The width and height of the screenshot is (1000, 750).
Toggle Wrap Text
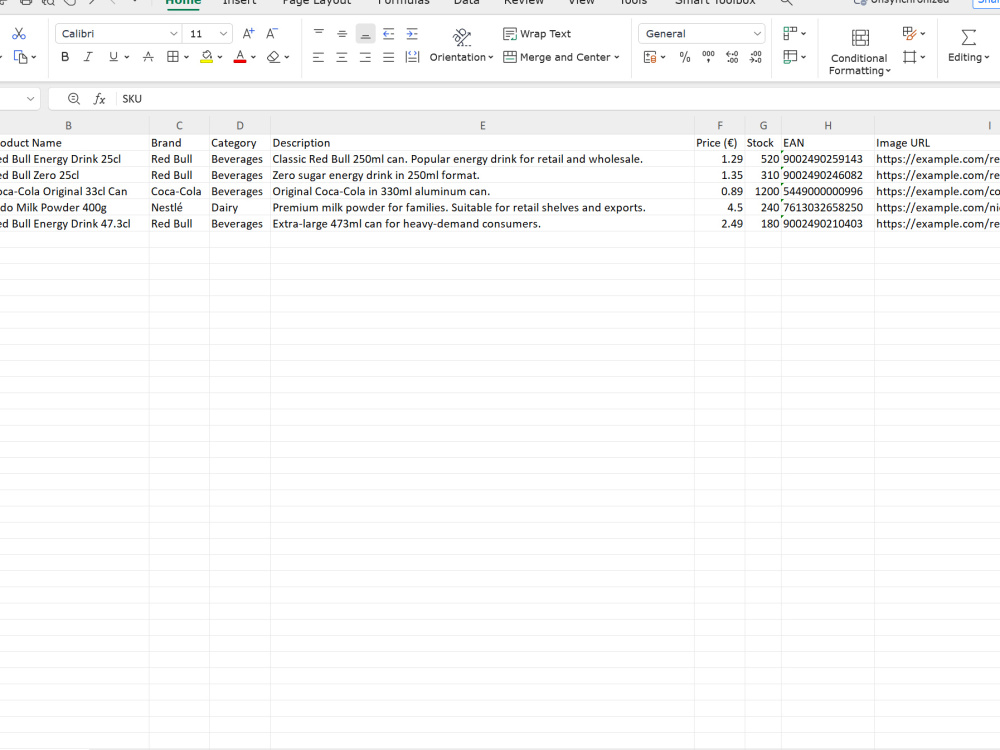[x=537, y=34]
